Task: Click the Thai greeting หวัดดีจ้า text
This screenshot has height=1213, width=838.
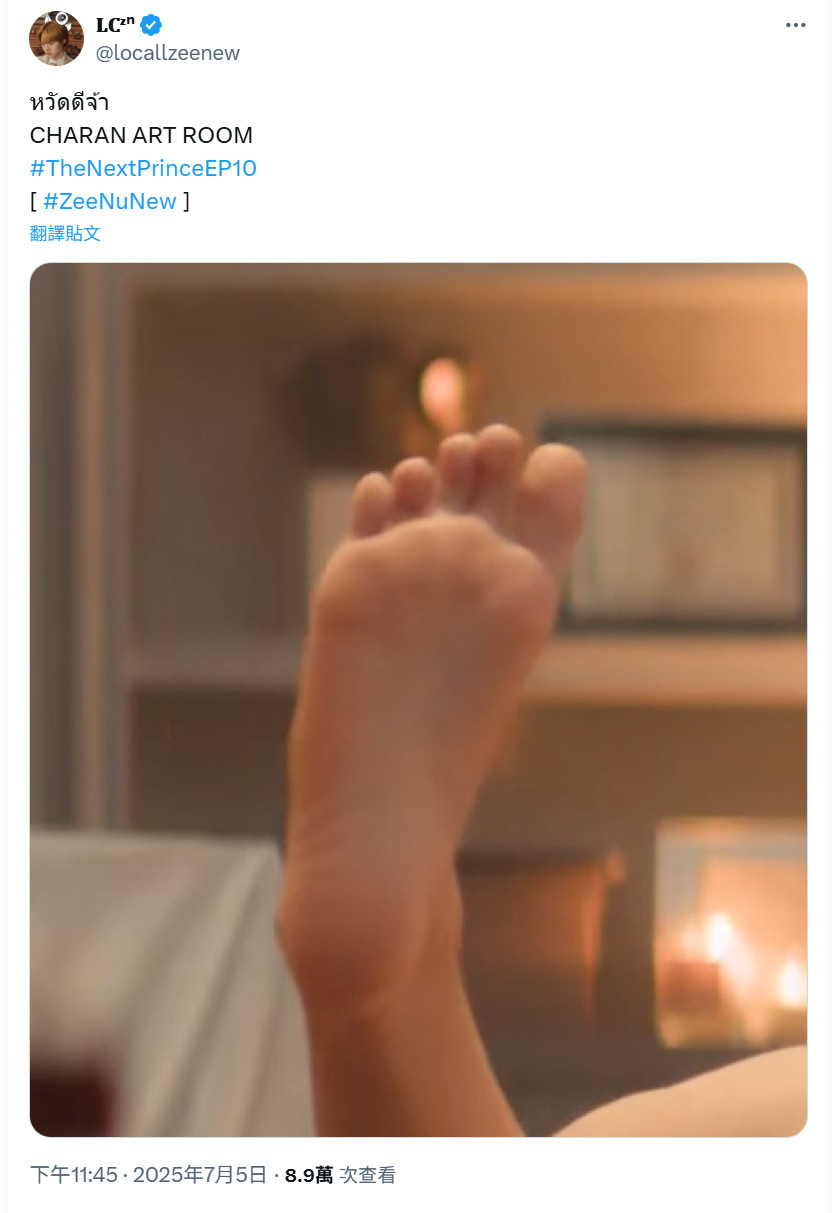Action: 70,102
